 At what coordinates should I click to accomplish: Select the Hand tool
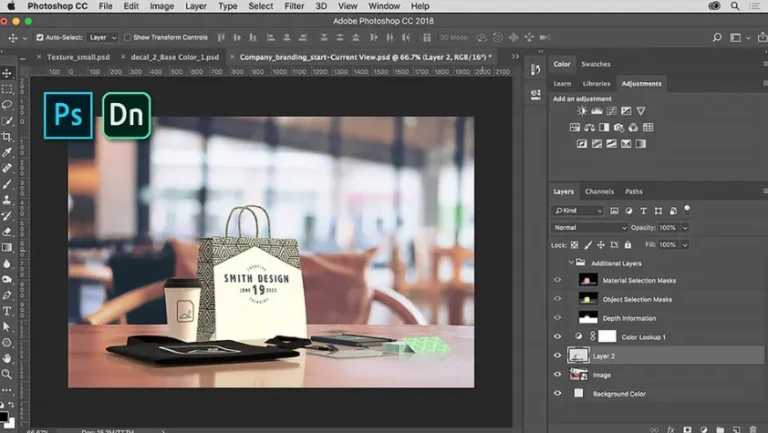[7, 359]
